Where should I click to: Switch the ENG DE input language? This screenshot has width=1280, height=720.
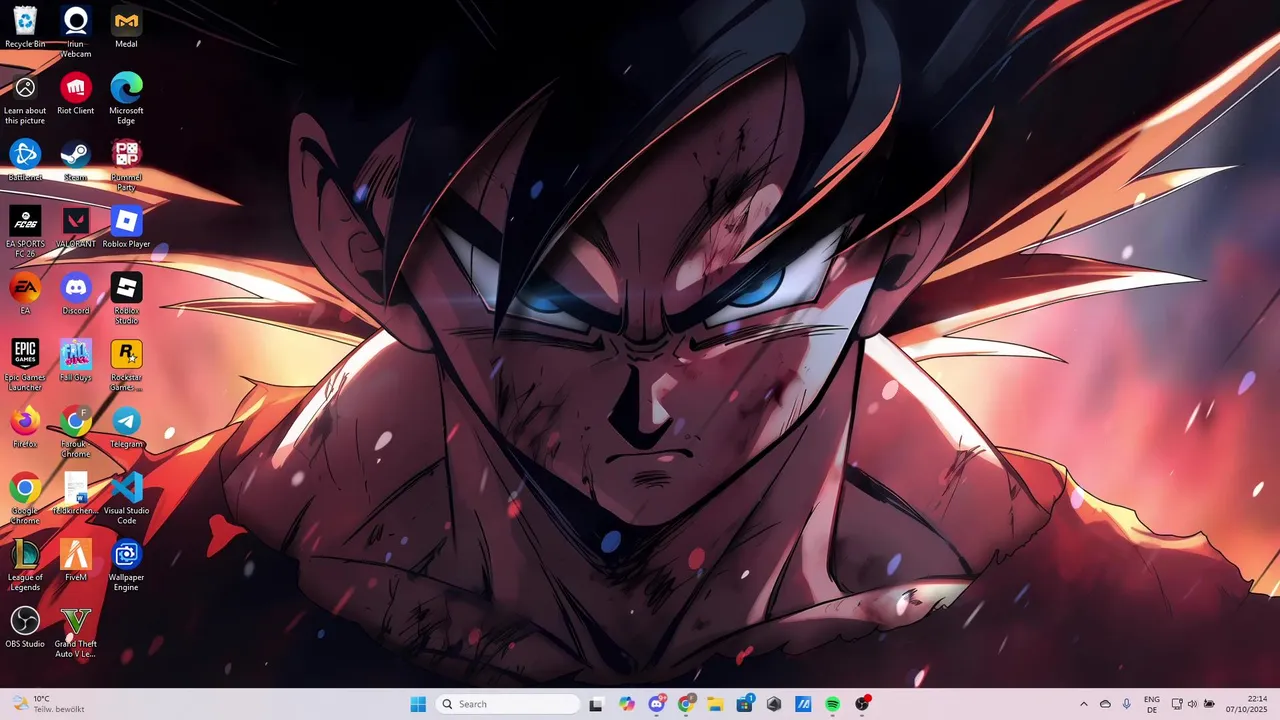click(1152, 704)
